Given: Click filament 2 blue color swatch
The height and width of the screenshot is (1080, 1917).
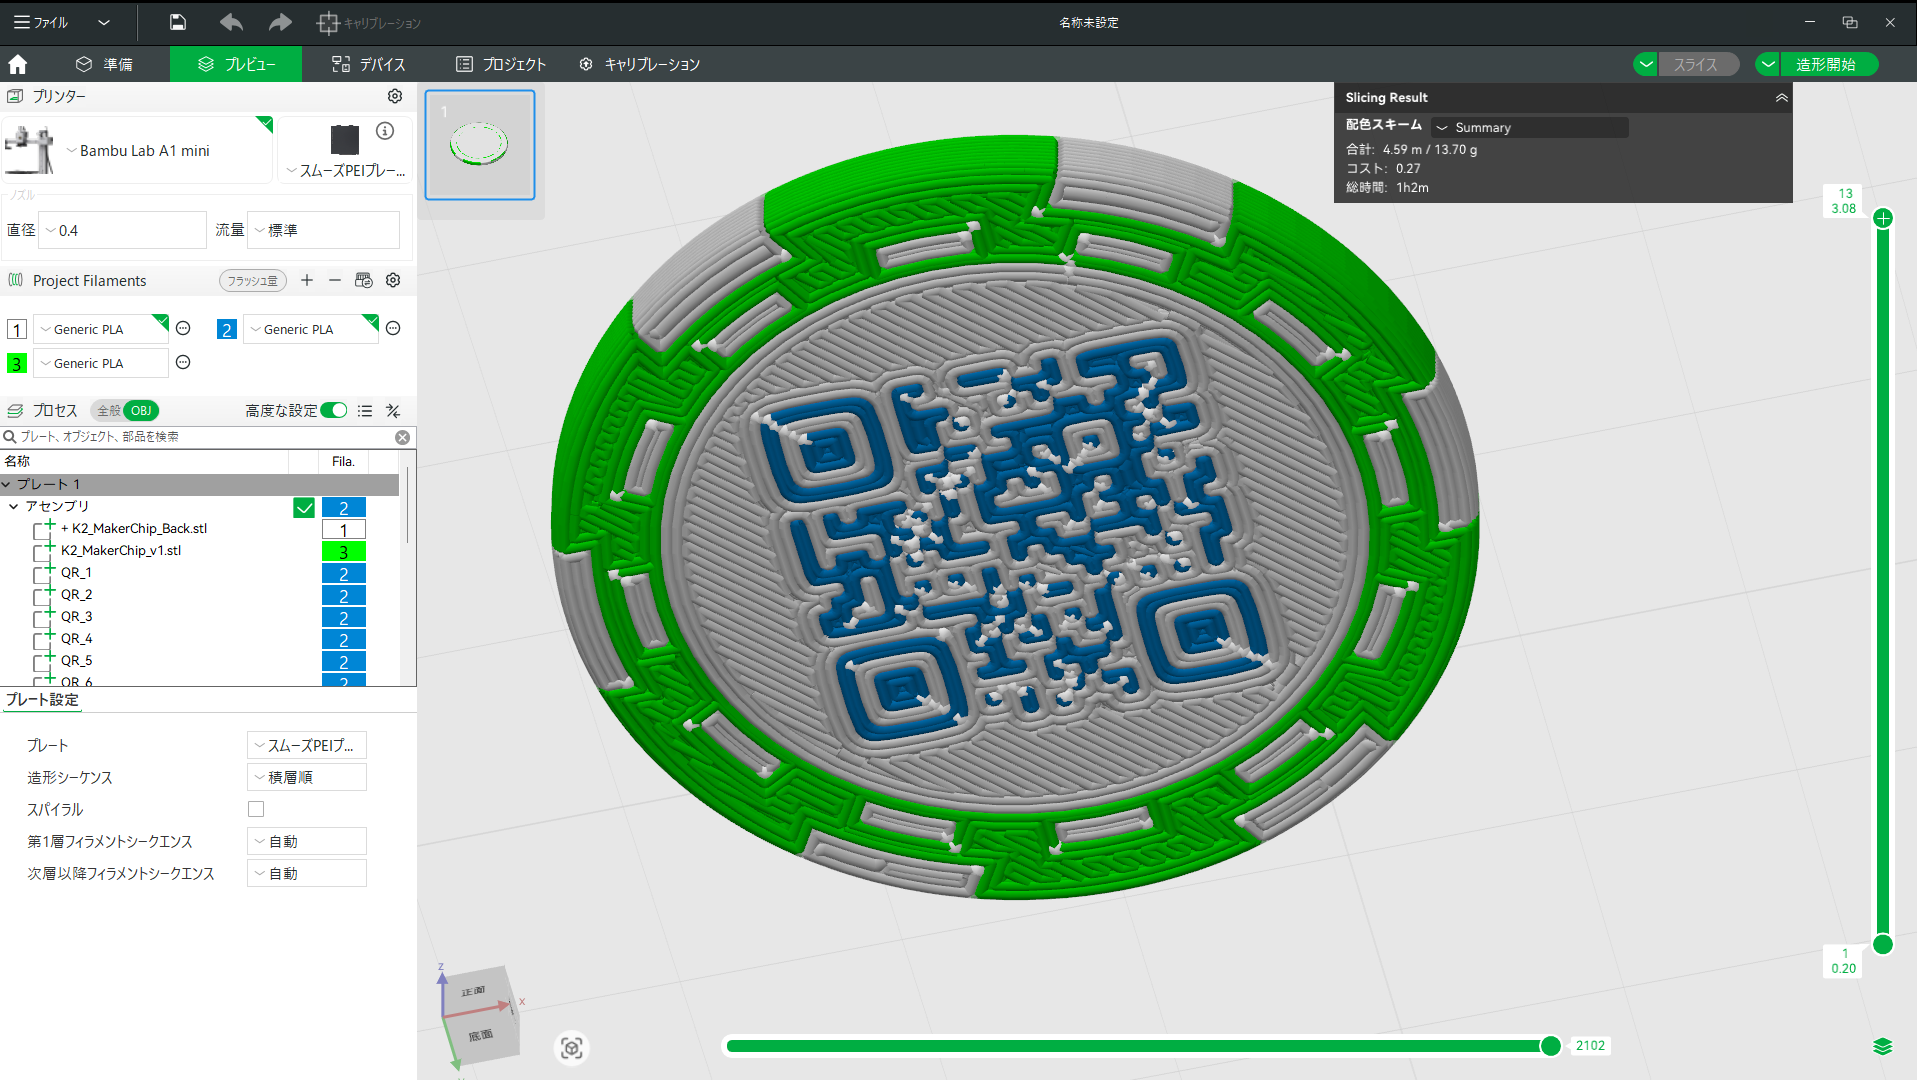Looking at the screenshot, I should pyautogui.click(x=227, y=329).
